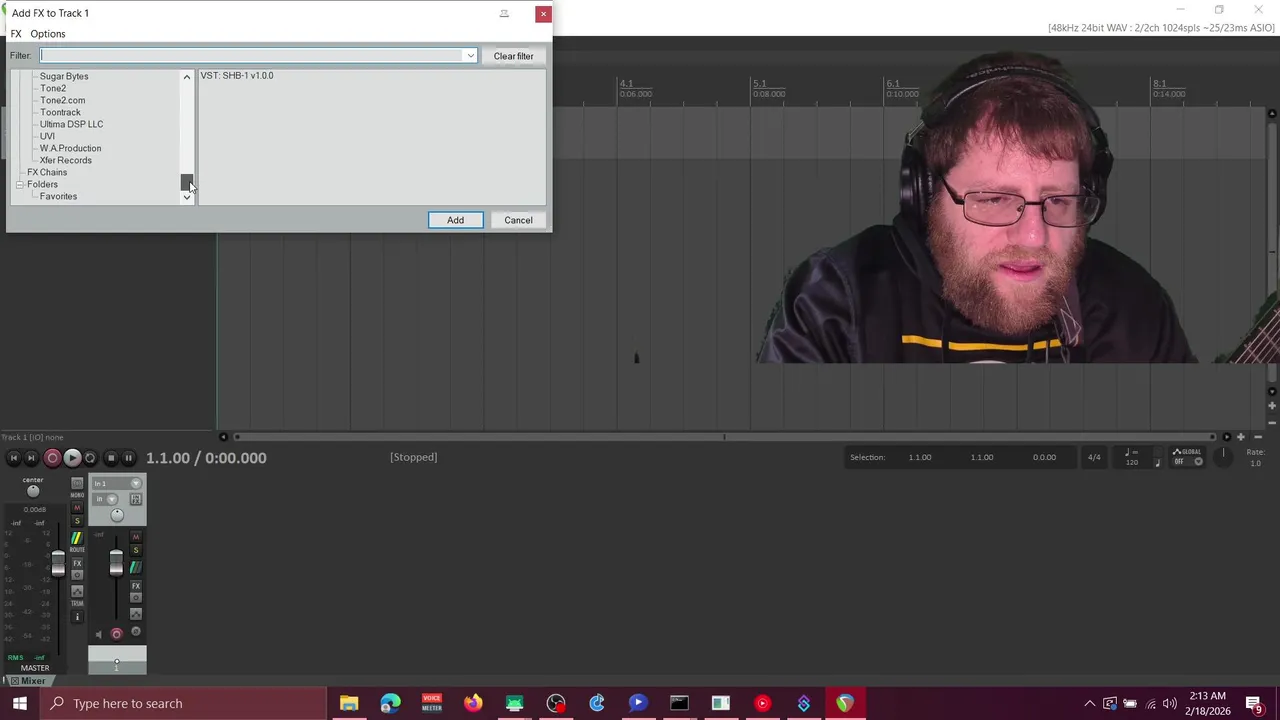Click the transport Pause button
1280x720 pixels.
pyautogui.click(x=128, y=458)
